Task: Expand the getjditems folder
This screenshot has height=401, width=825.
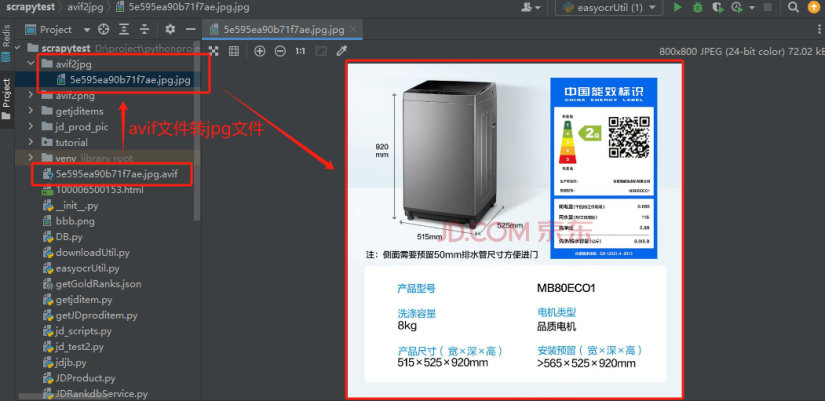Action: (32, 111)
